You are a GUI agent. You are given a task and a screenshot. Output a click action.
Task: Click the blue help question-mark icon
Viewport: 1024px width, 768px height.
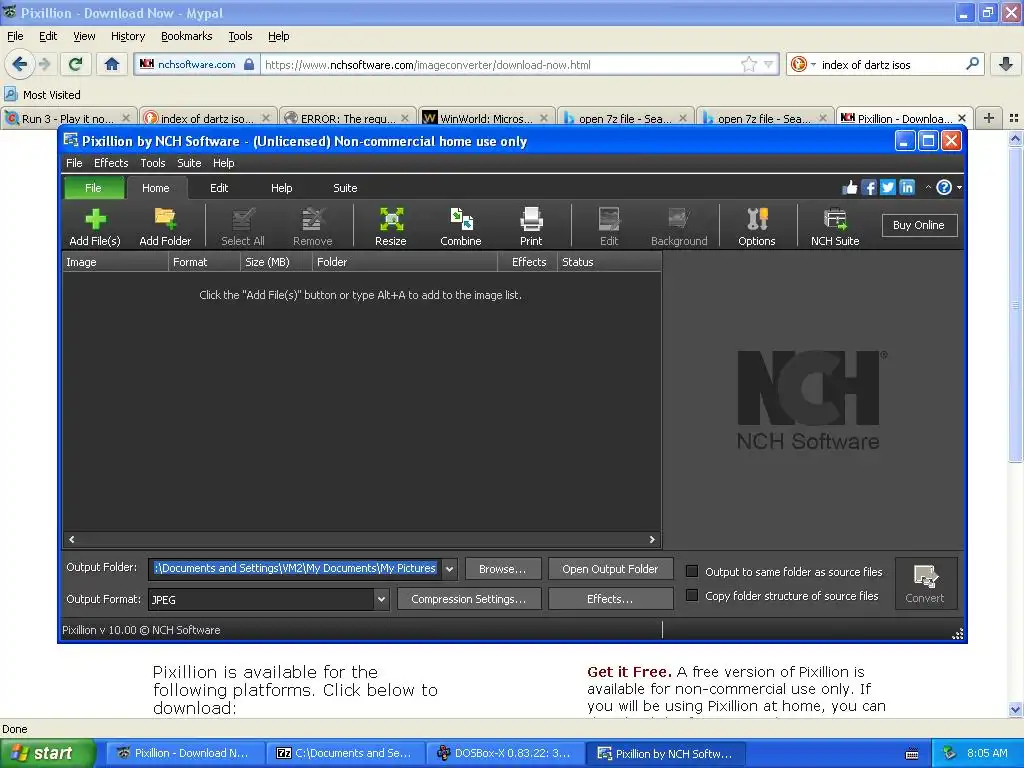tap(944, 187)
